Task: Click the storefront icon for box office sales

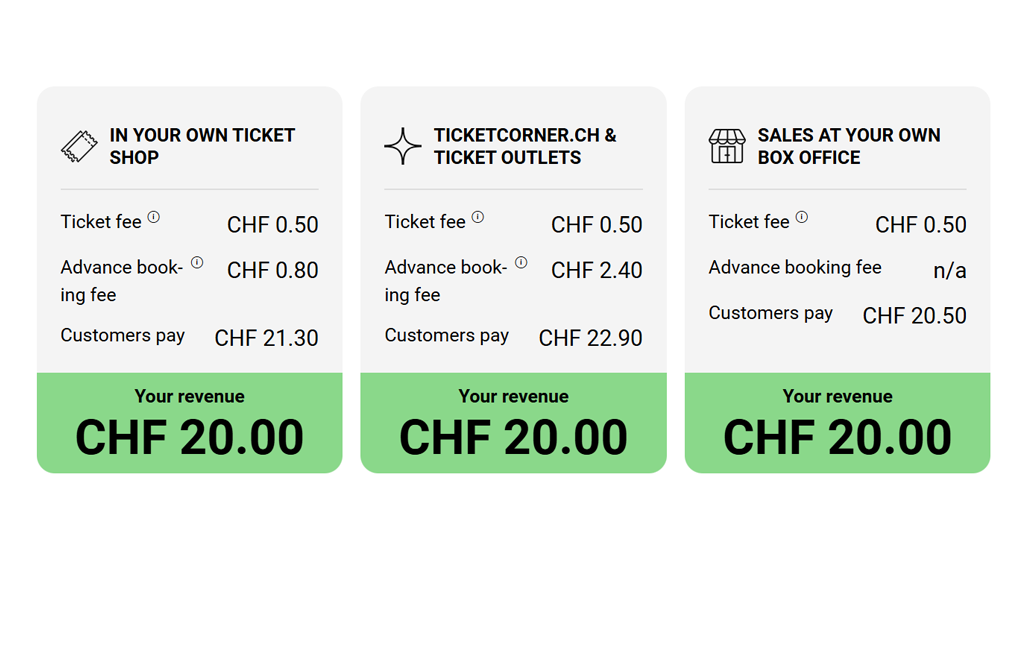Action: pyautogui.click(x=727, y=146)
